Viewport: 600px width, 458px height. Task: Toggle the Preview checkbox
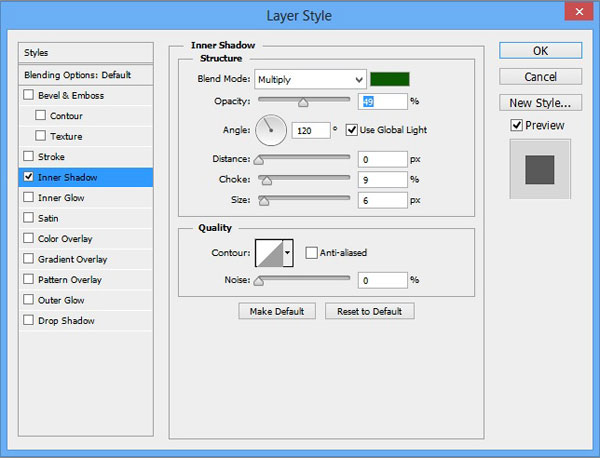(516, 125)
